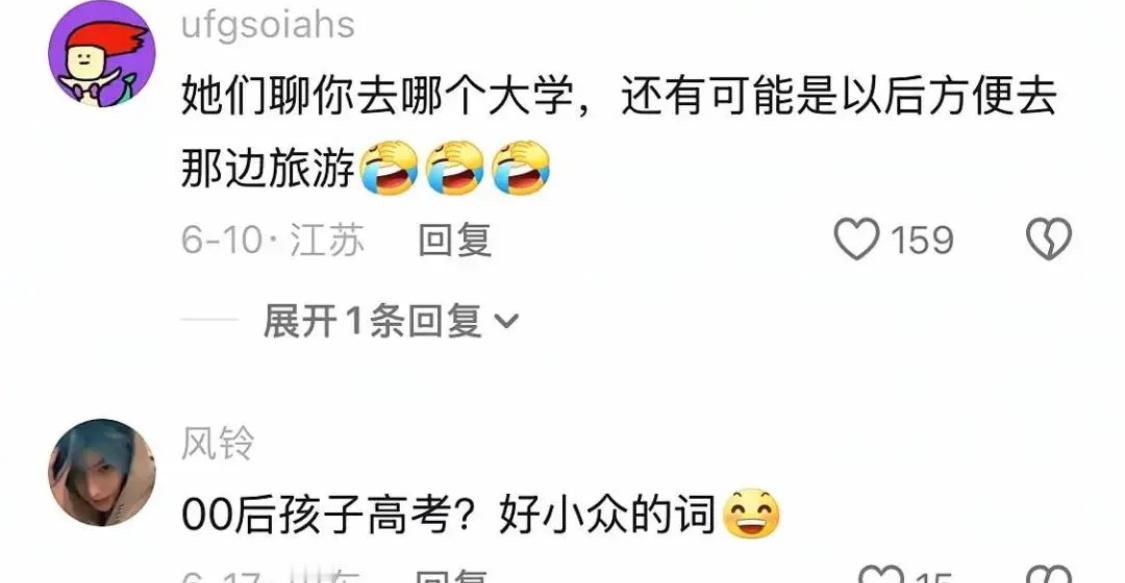
Task: Open 风铃 profile avatar
Action: 102,473
